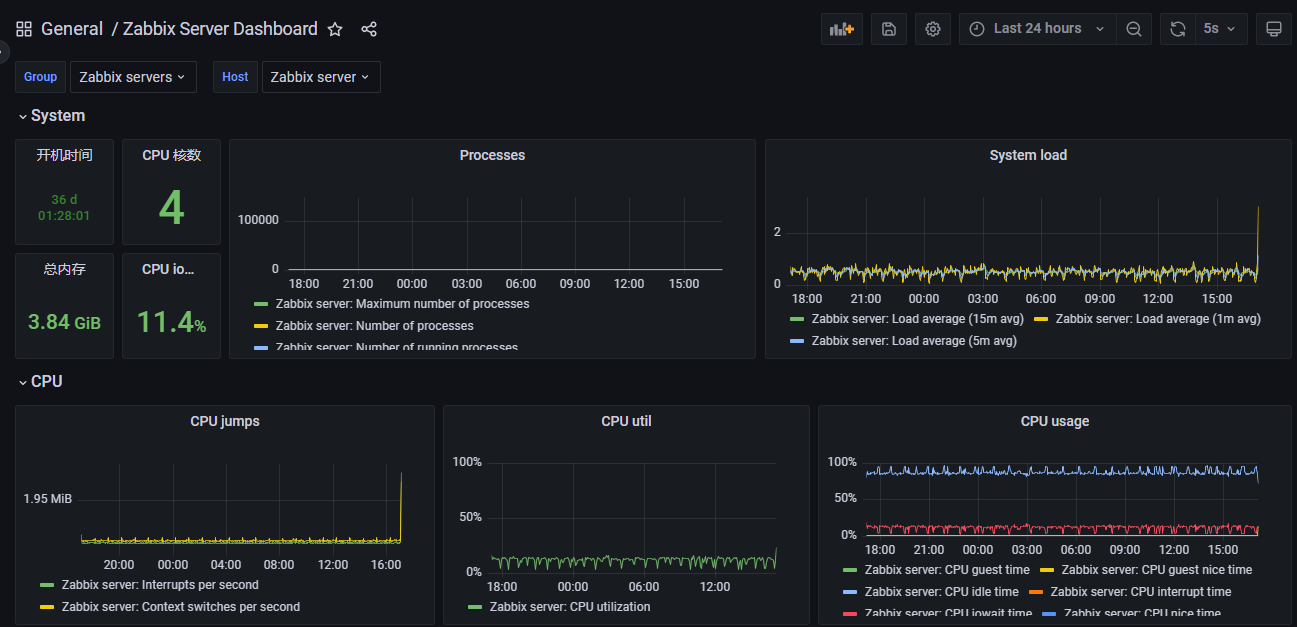The width and height of the screenshot is (1297, 627).
Task: Click the uptime value 36 d 01:28:01
Action: pos(64,207)
